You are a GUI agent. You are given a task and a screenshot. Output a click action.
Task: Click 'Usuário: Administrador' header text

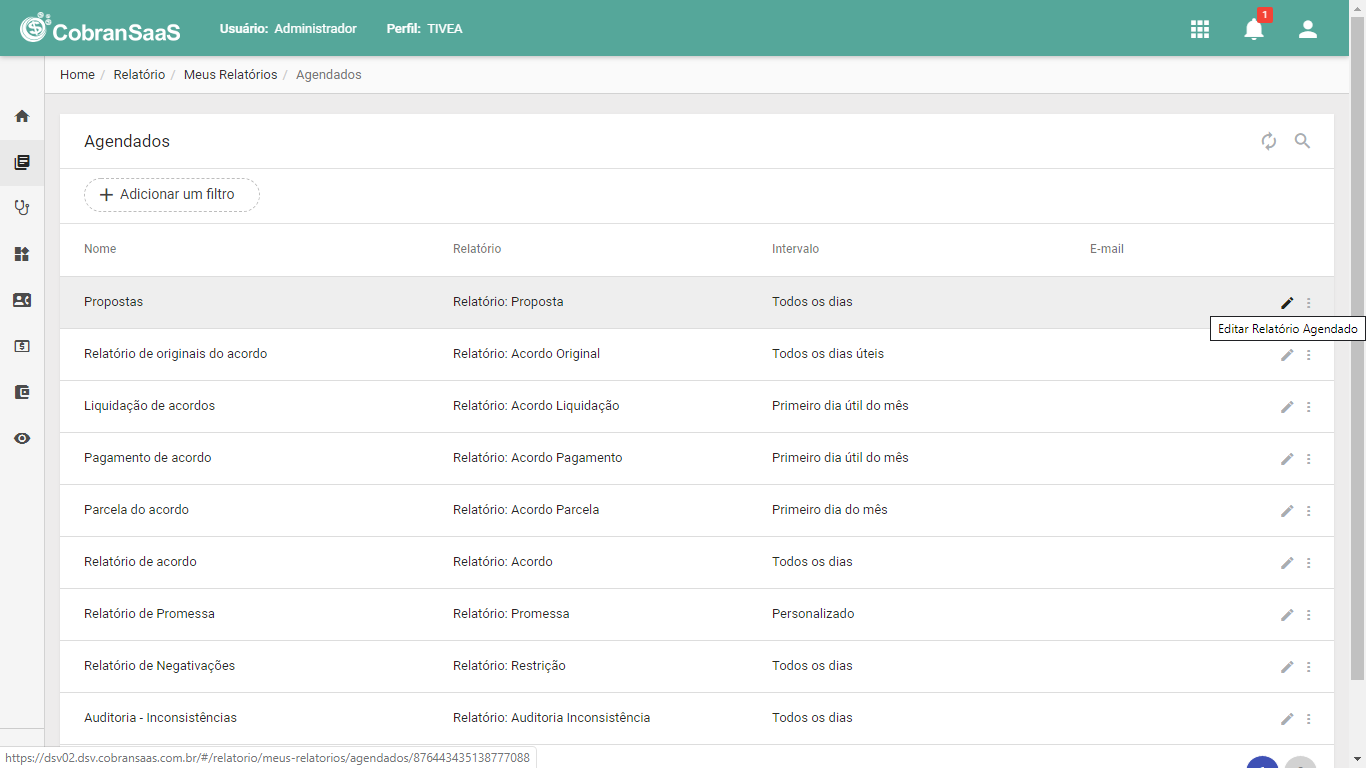[288, 29]
